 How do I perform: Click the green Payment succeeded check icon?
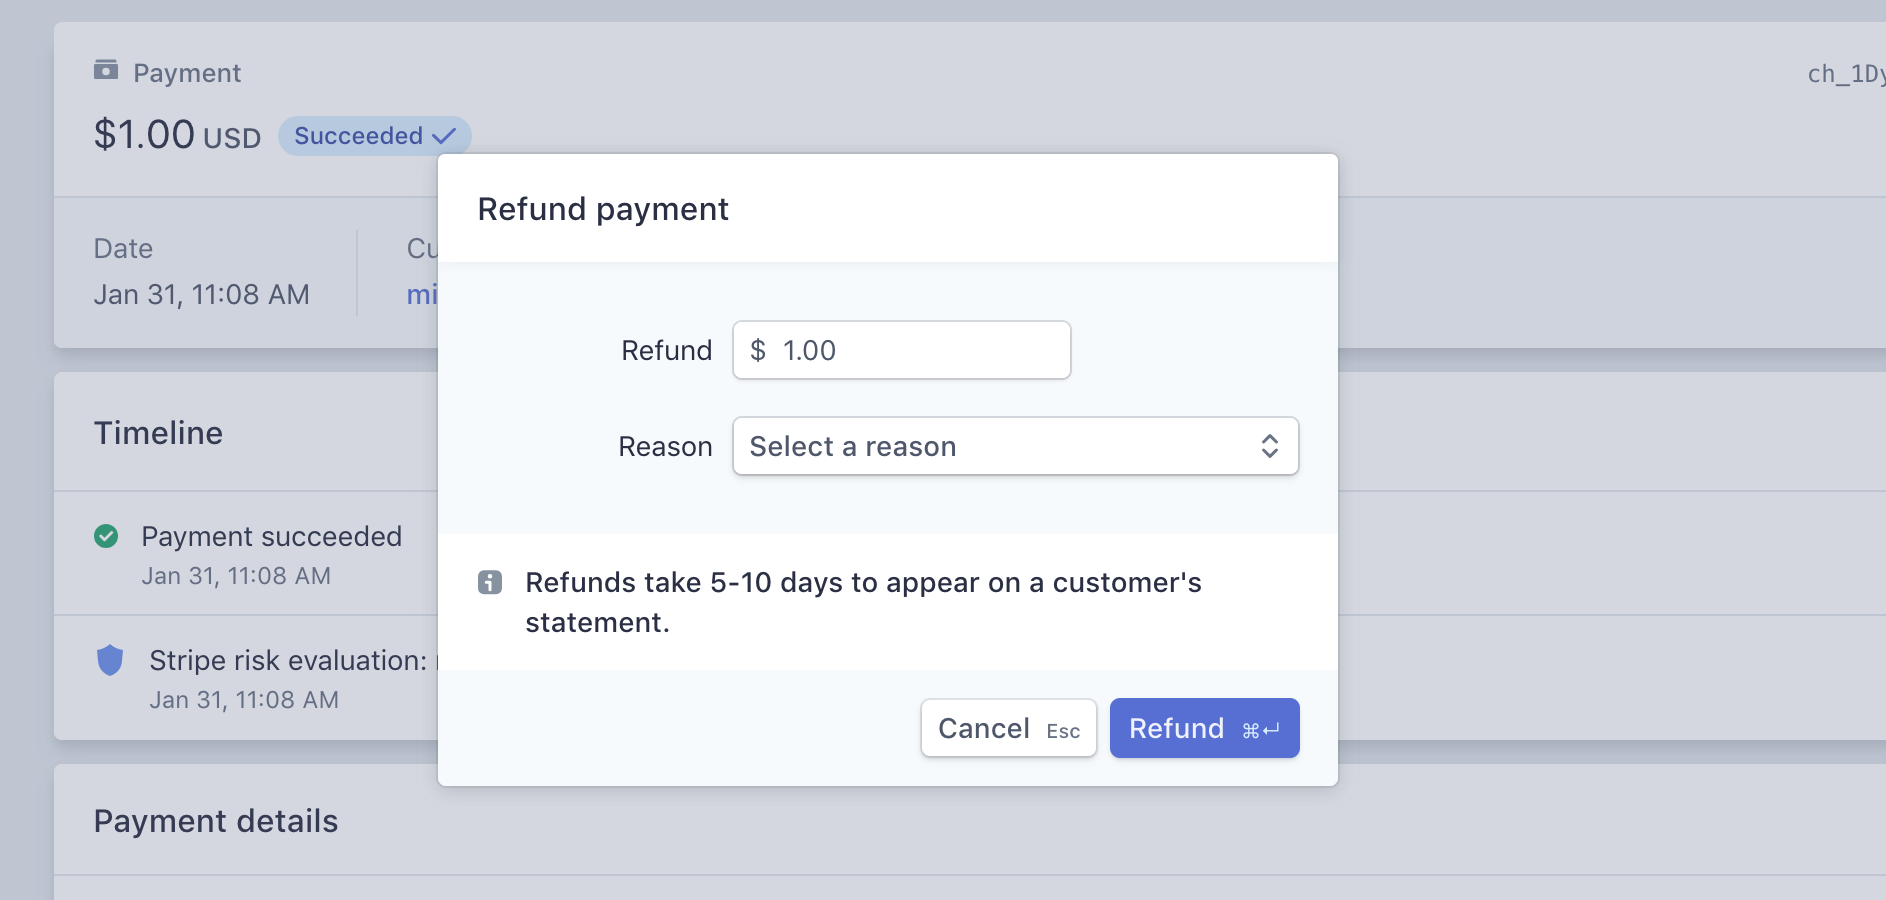pyautogui.click(x=106, y=537)
